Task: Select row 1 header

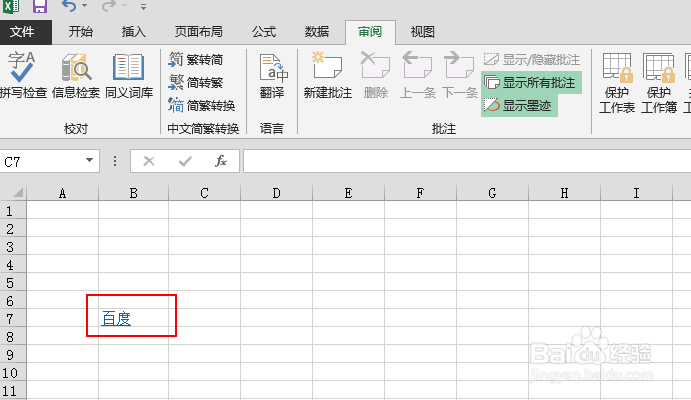Action: (13, 211)
